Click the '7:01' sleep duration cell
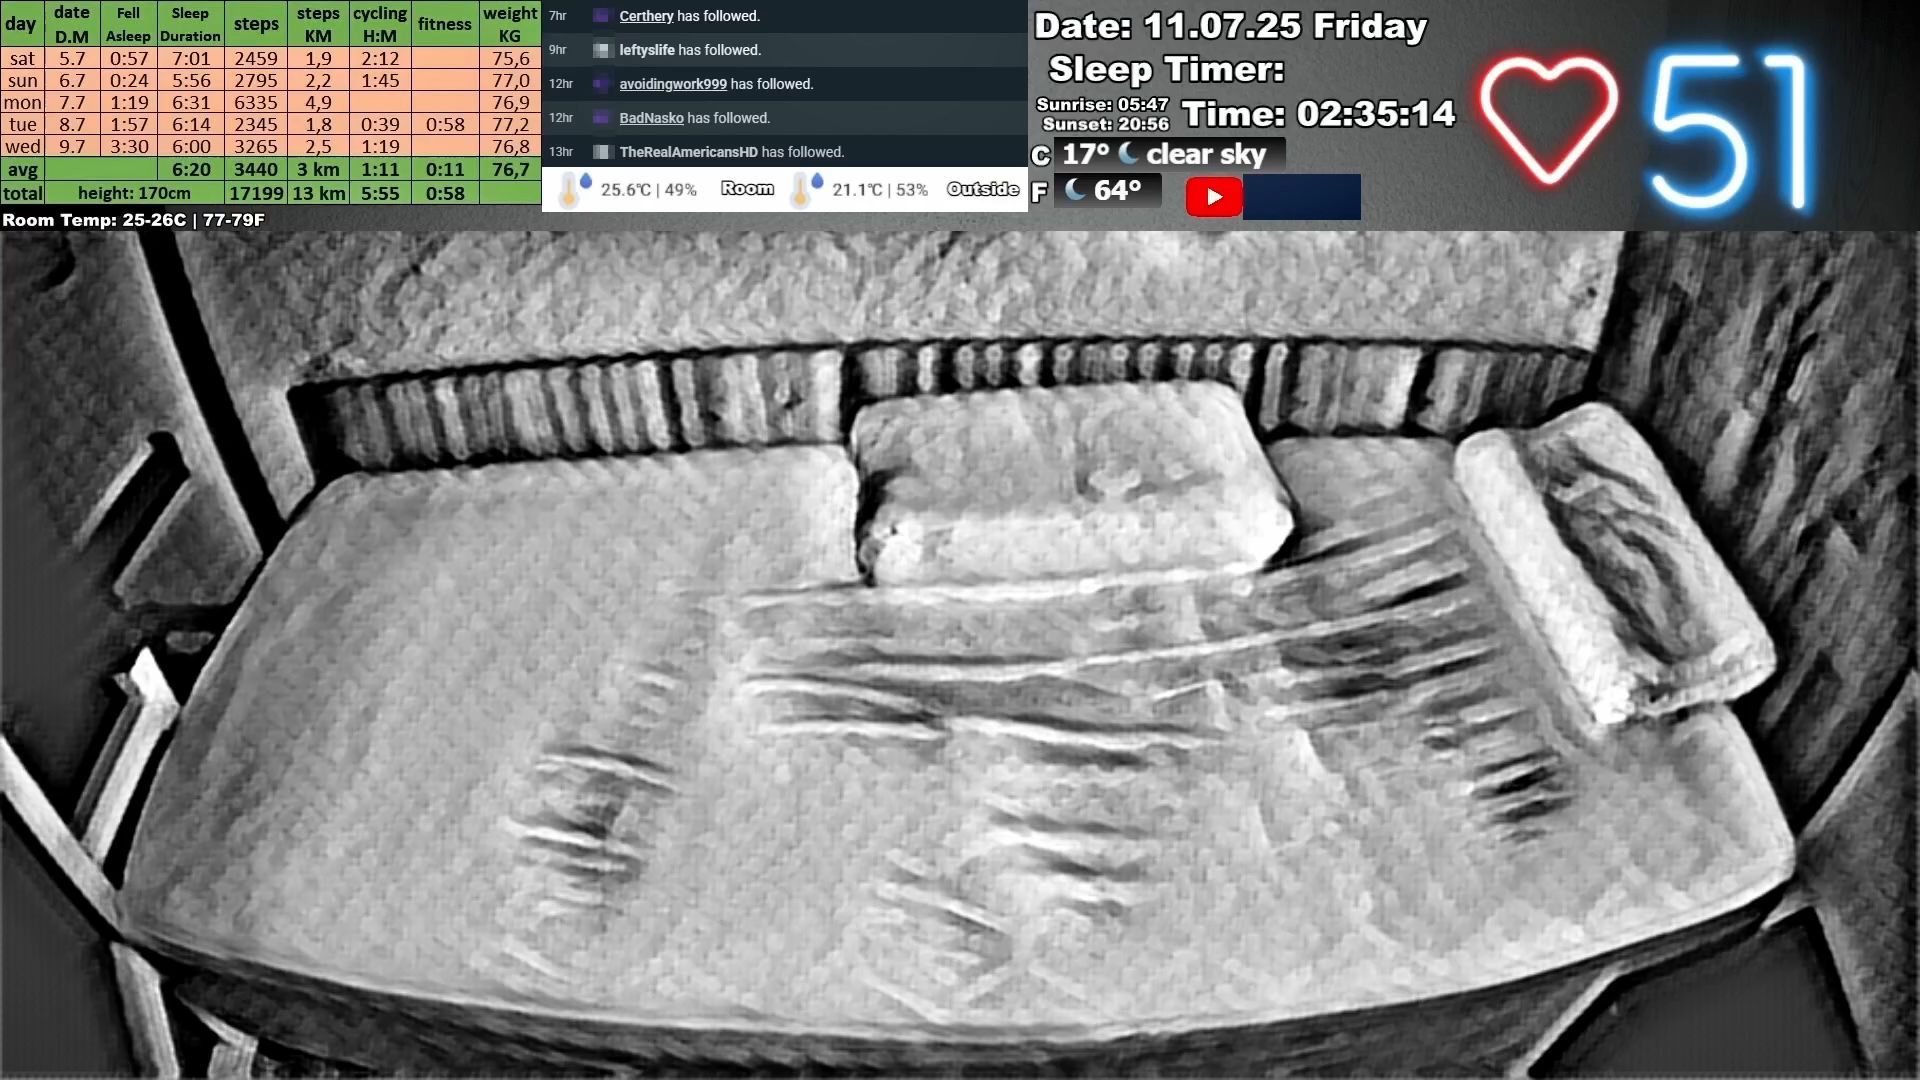Image resolution: width=1920 pixels, height=1080 pixels. click(x=190, y=58)
